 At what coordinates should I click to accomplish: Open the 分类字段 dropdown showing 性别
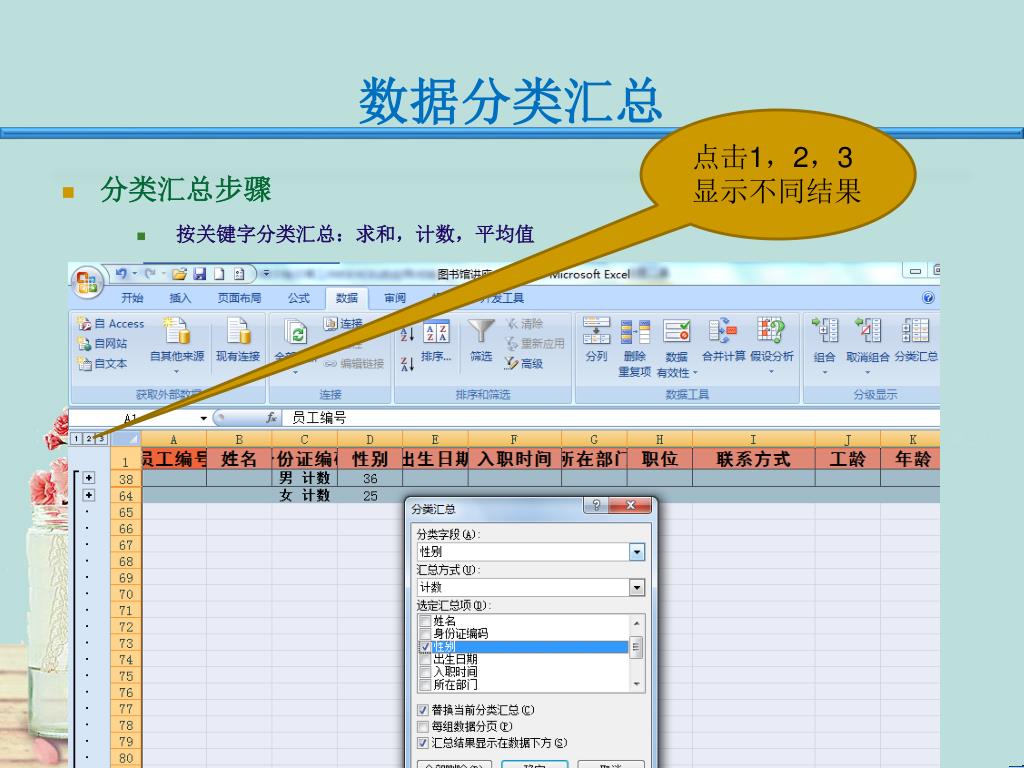click(x=637, y=552)
